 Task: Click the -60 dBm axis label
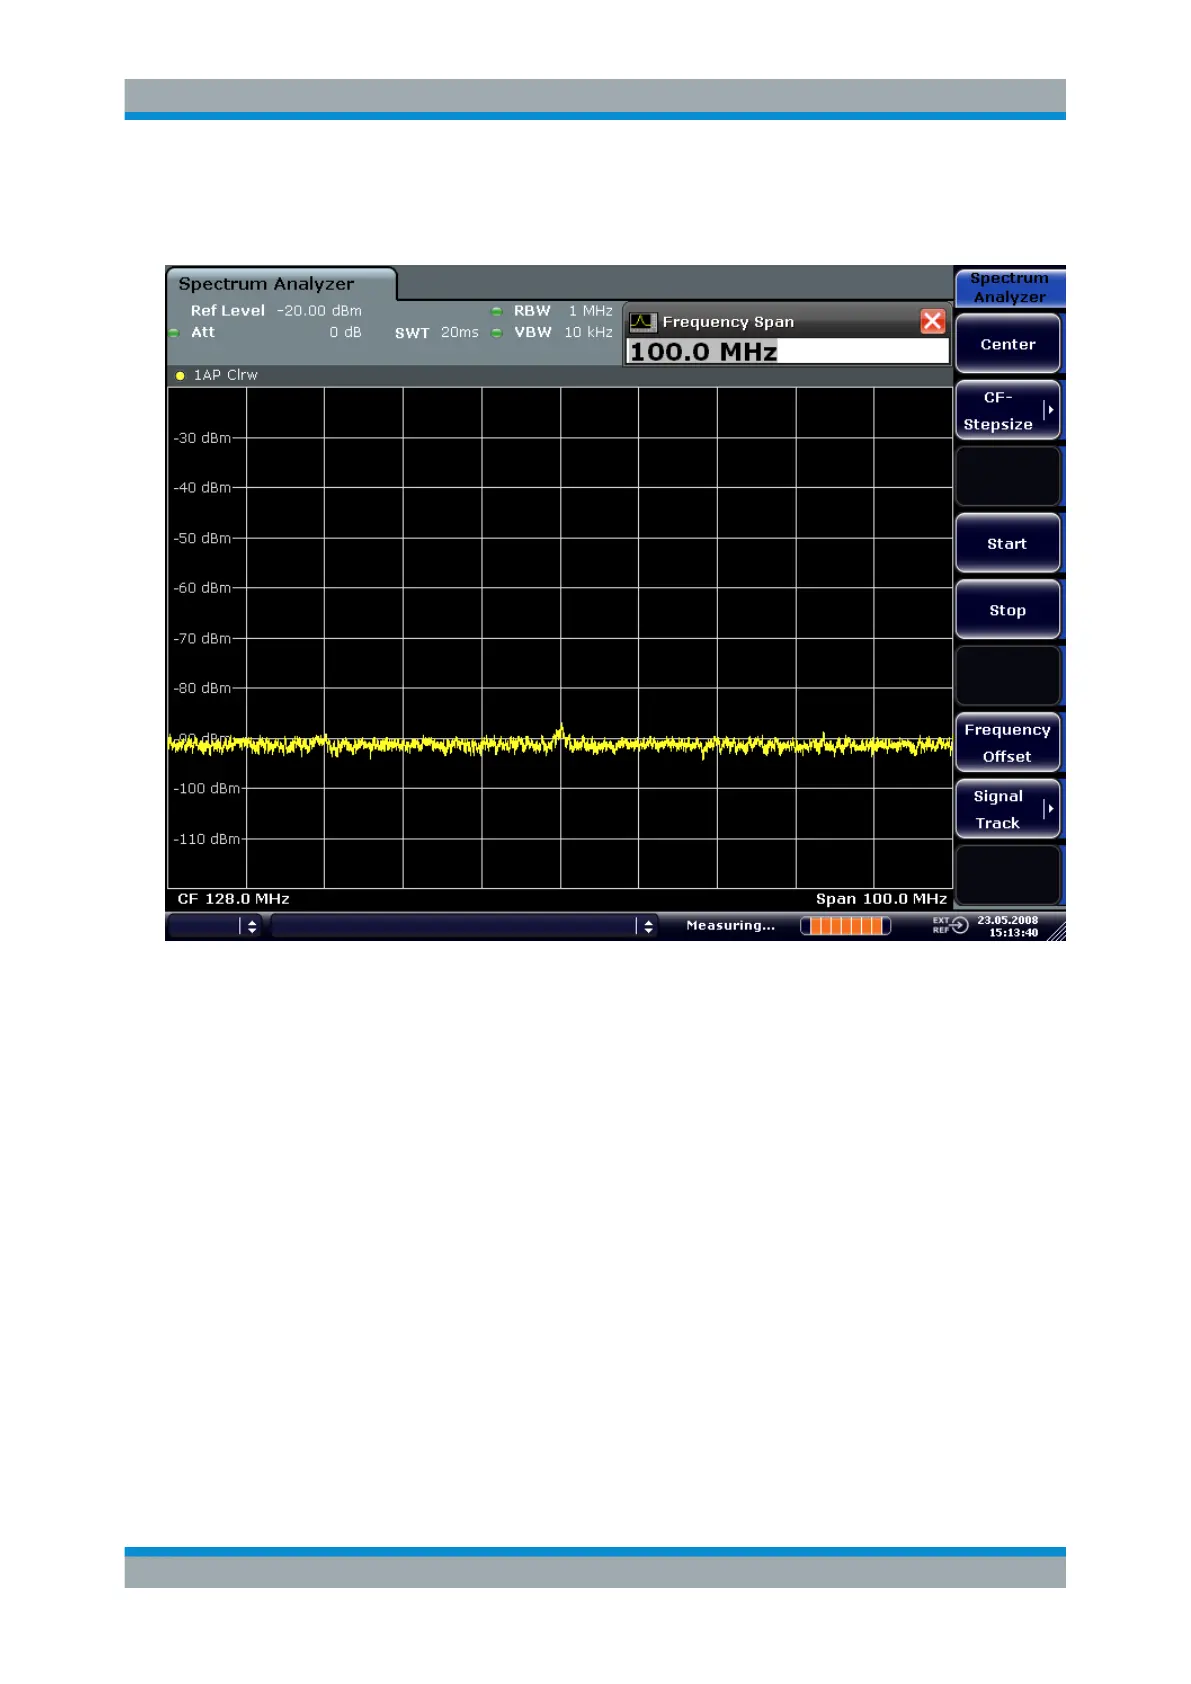tap(202, 588)
